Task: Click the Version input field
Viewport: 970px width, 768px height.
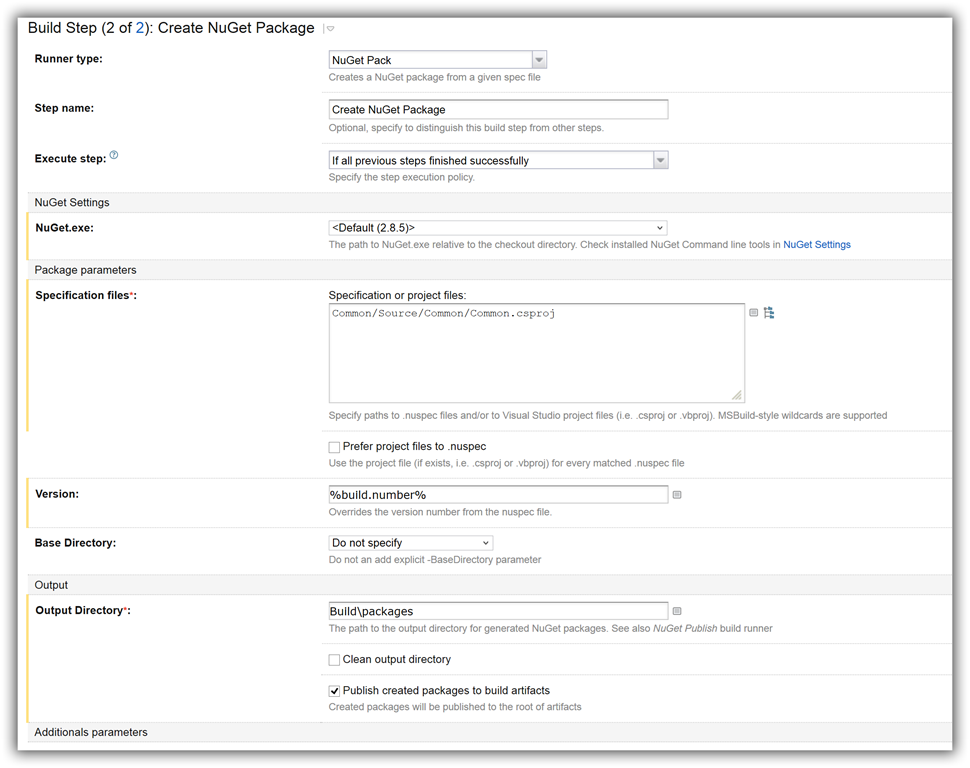Action: pyautogui.click(x=498, y=494)
